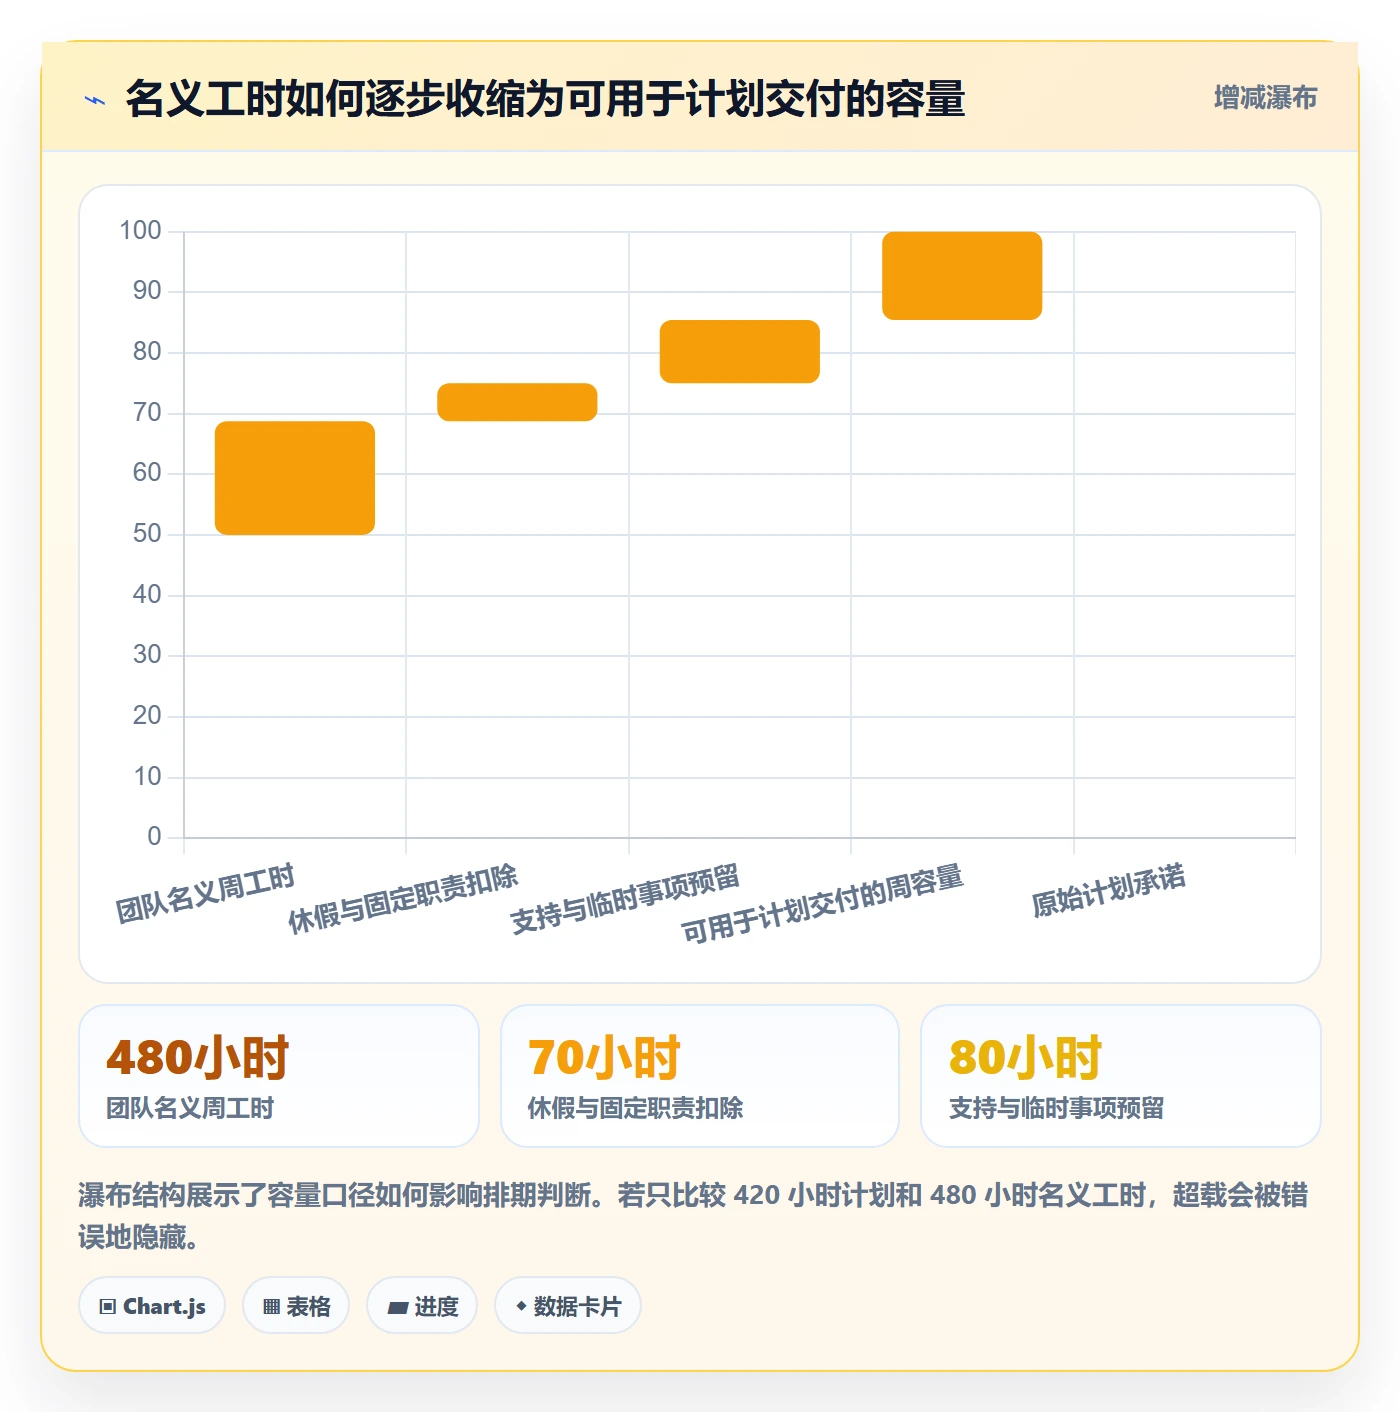The height and width of the screenshot is (1412, 1400).
Task: Click the 原始计划承诺 axis label
Action: pyautogui.click(x=1109, y=890)
